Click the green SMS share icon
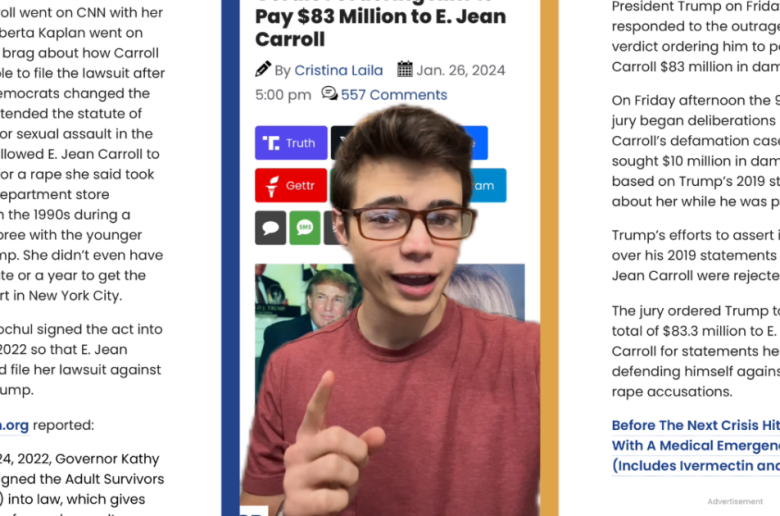 pos(305,228)
